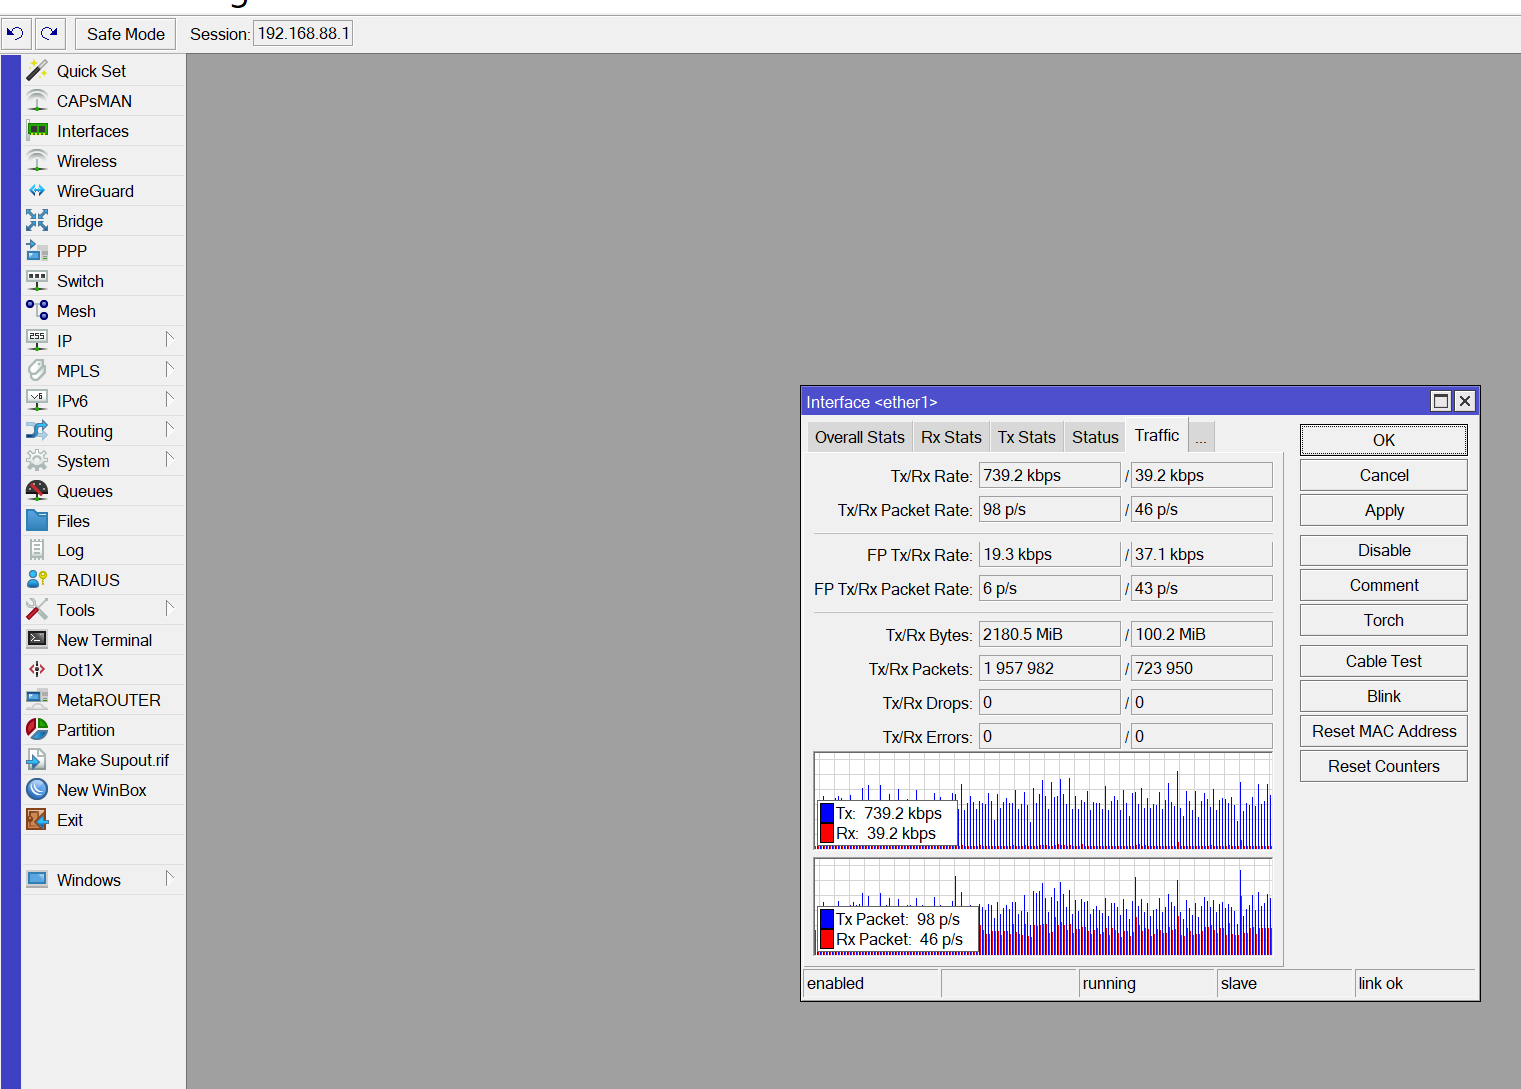Open CAPsMAN antenna icon
Viewport: 1521px width, 1089px height.
pos(37,101)
